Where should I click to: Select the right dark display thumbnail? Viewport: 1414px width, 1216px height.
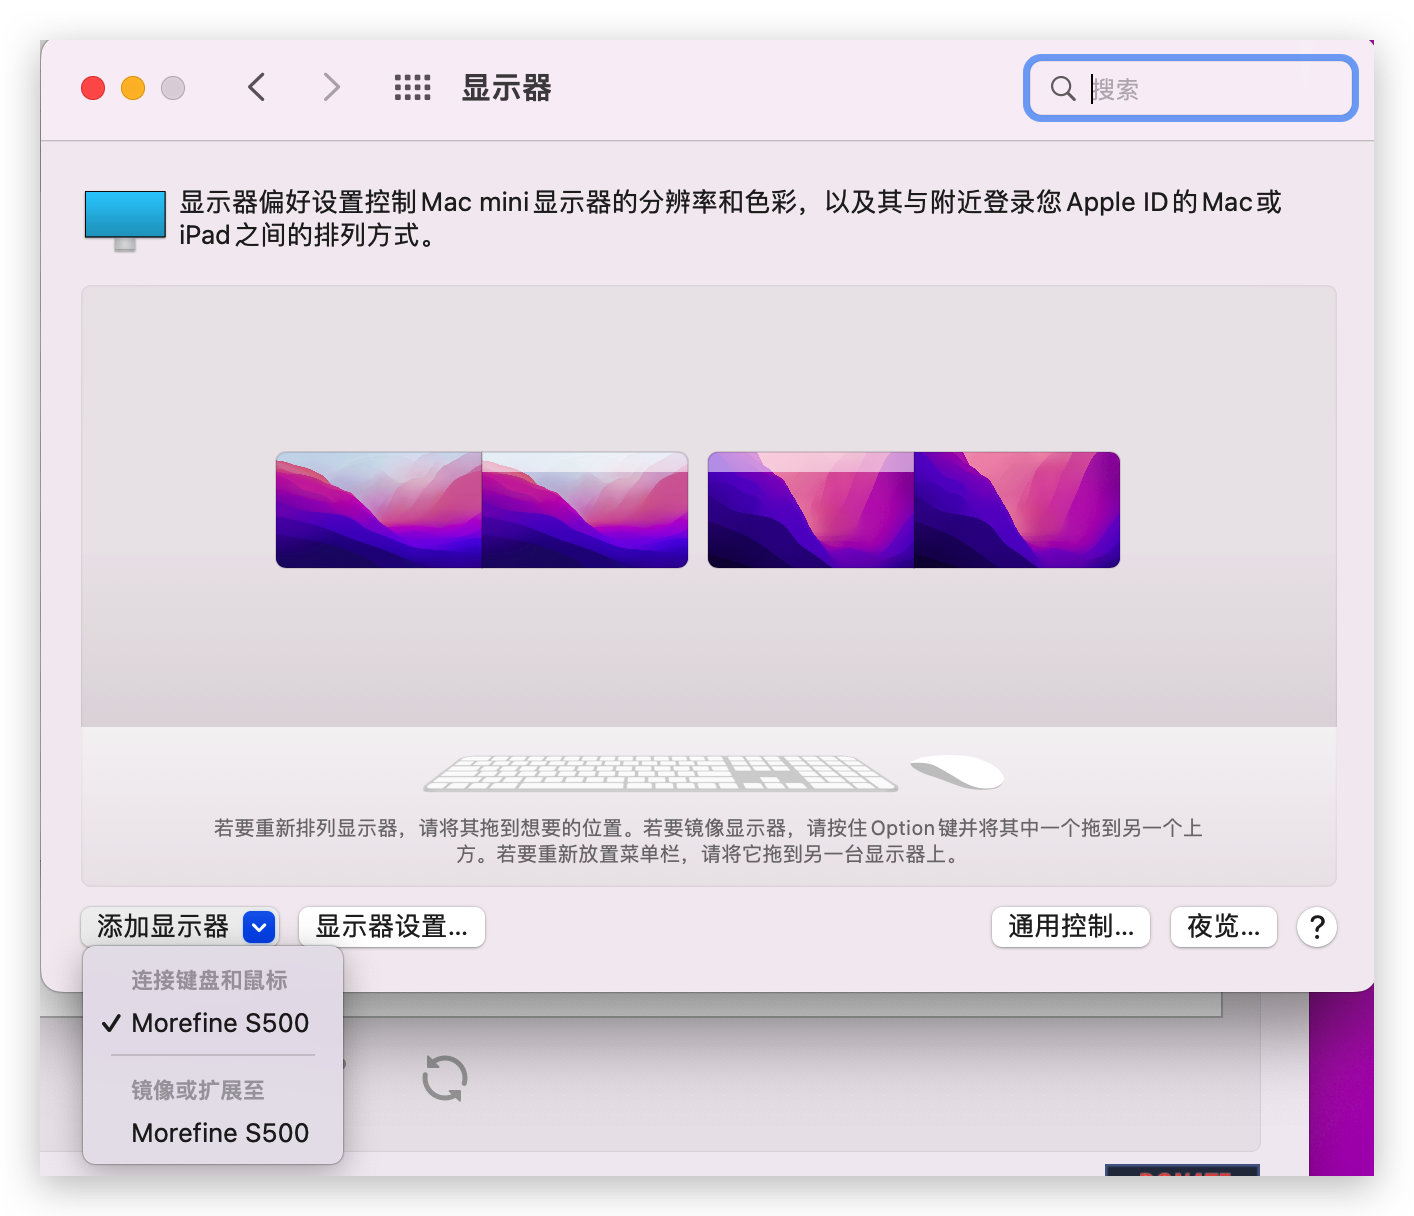click(914, 510)
